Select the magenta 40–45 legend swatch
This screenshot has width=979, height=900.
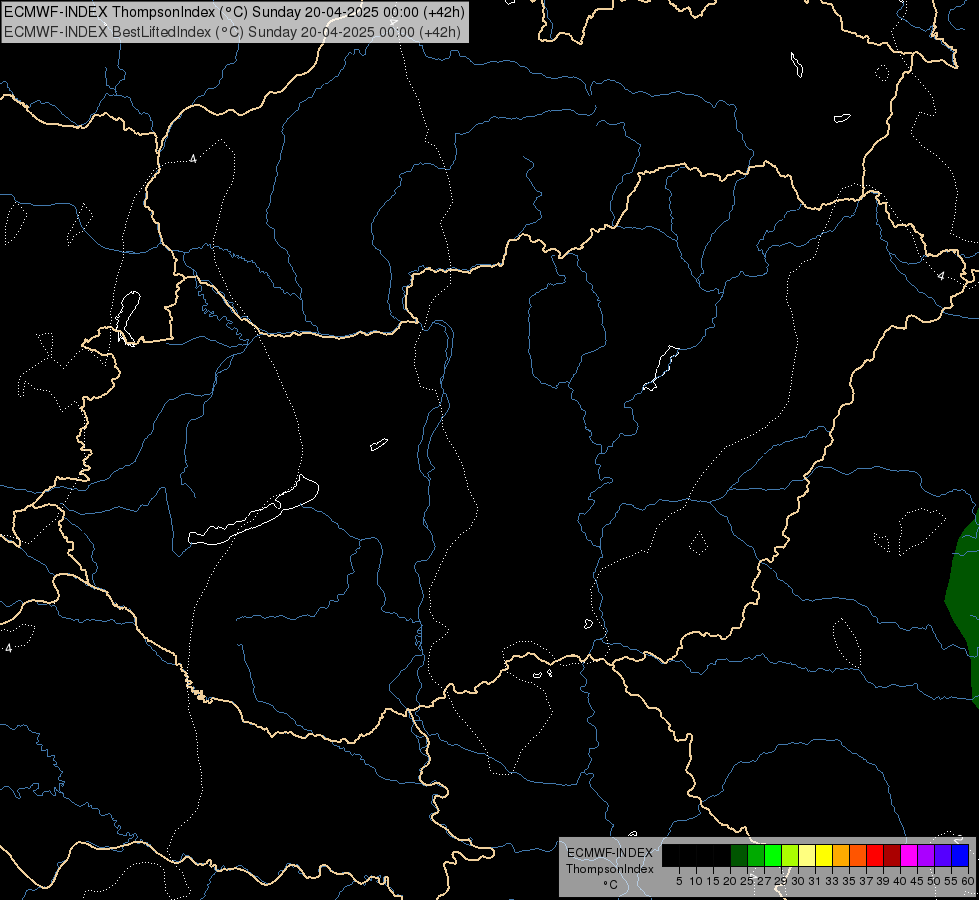click(x=909, y=856)
